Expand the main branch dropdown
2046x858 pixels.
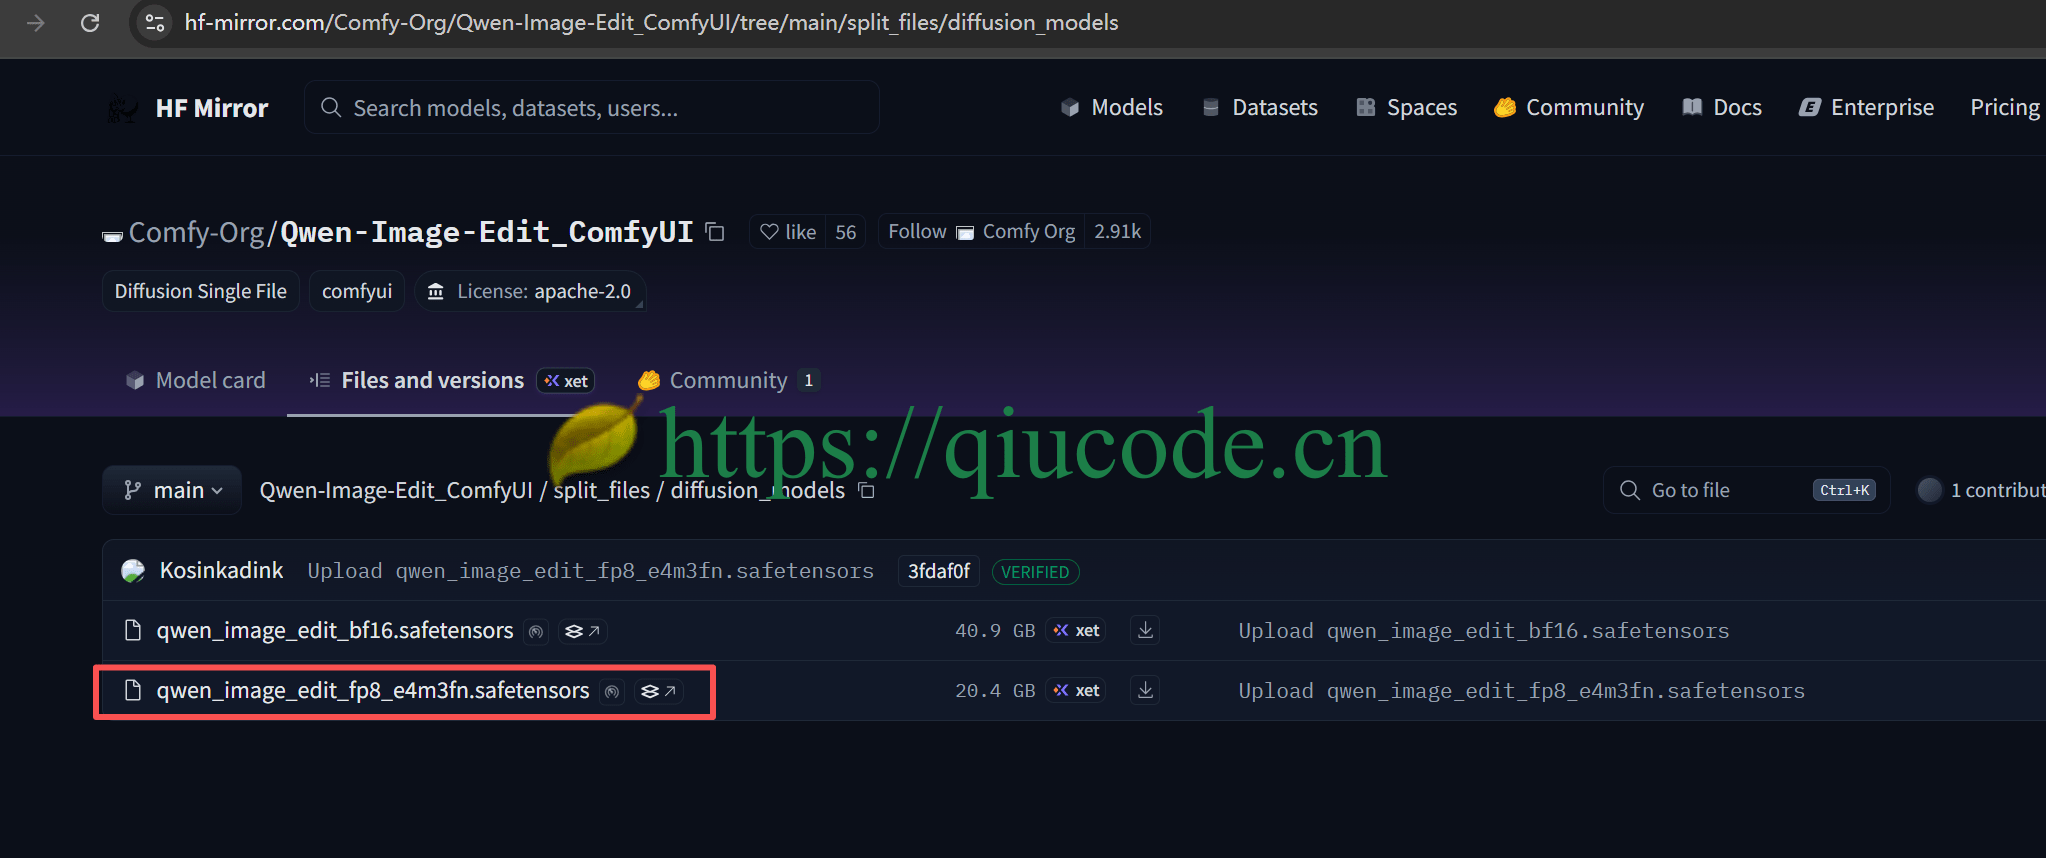pyautogui.click(x=172, y=490)
